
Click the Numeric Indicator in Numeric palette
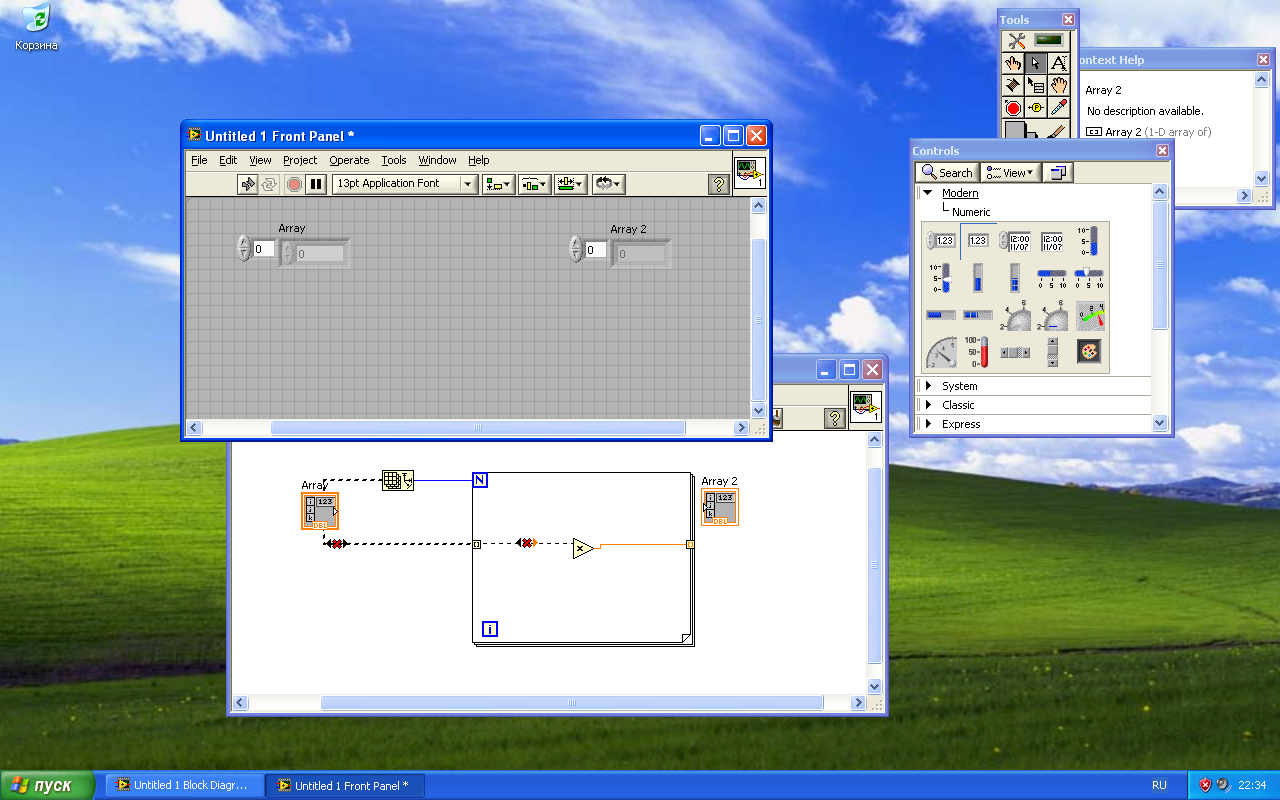[x=978, y=240]
